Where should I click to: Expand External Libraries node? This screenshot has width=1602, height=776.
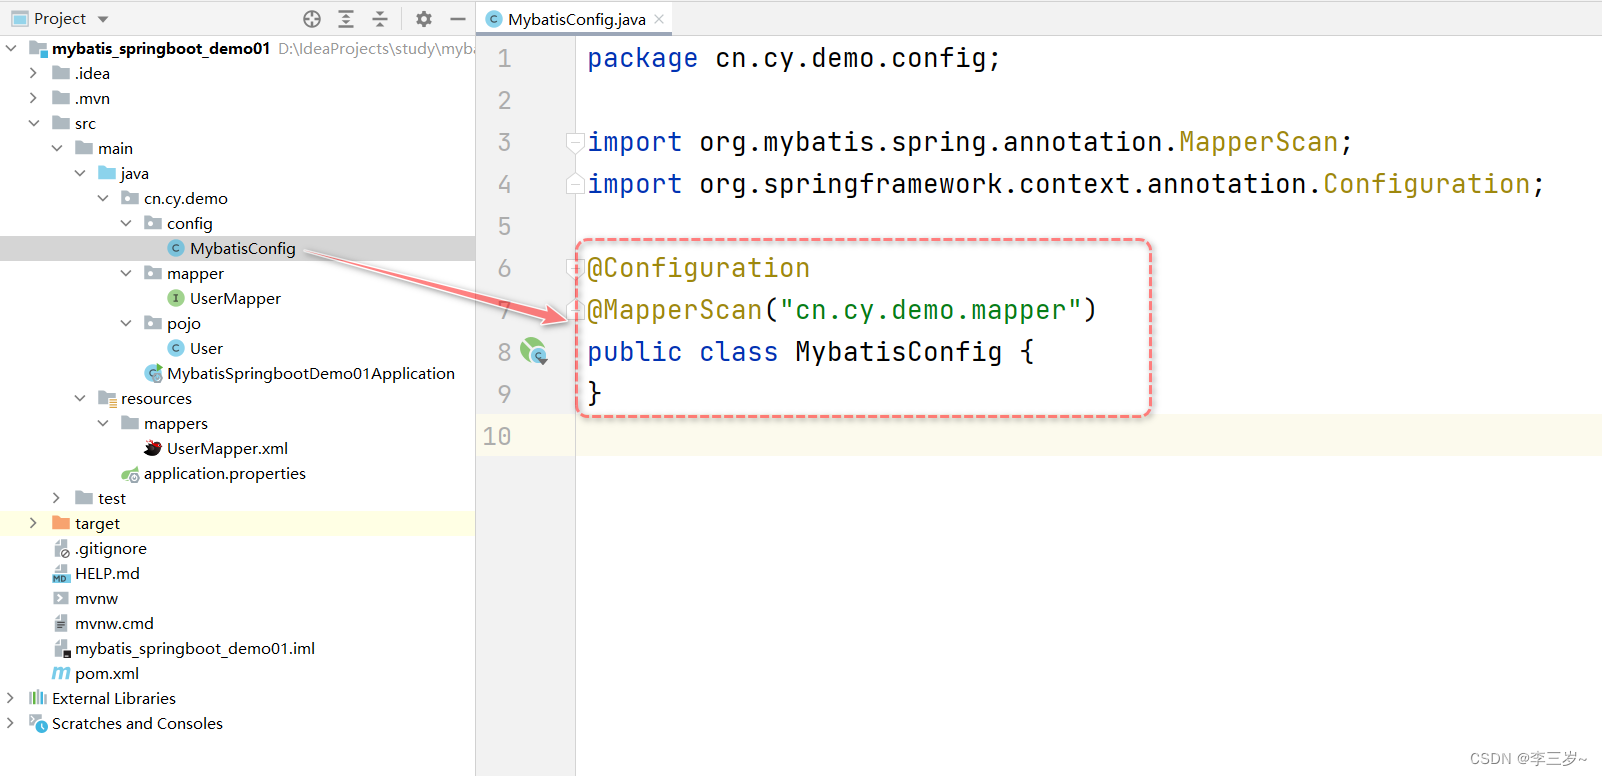(x=11, y=698)
